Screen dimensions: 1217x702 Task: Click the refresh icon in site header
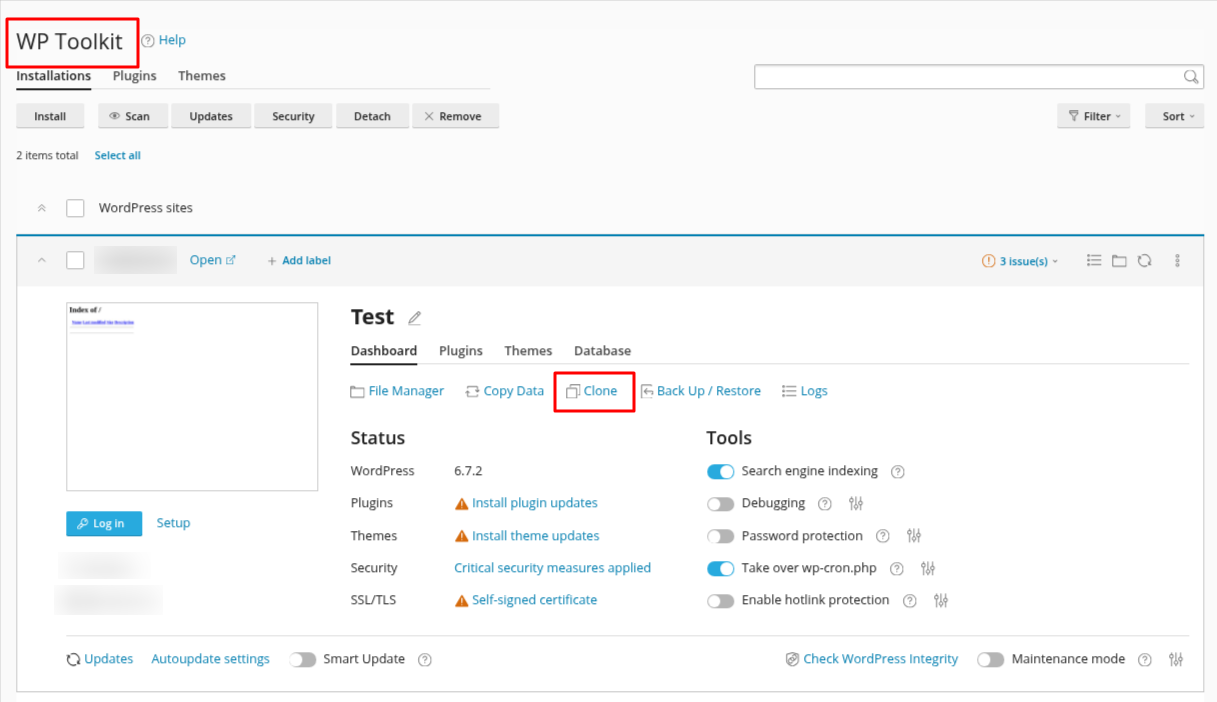(x=1144, y=261)
